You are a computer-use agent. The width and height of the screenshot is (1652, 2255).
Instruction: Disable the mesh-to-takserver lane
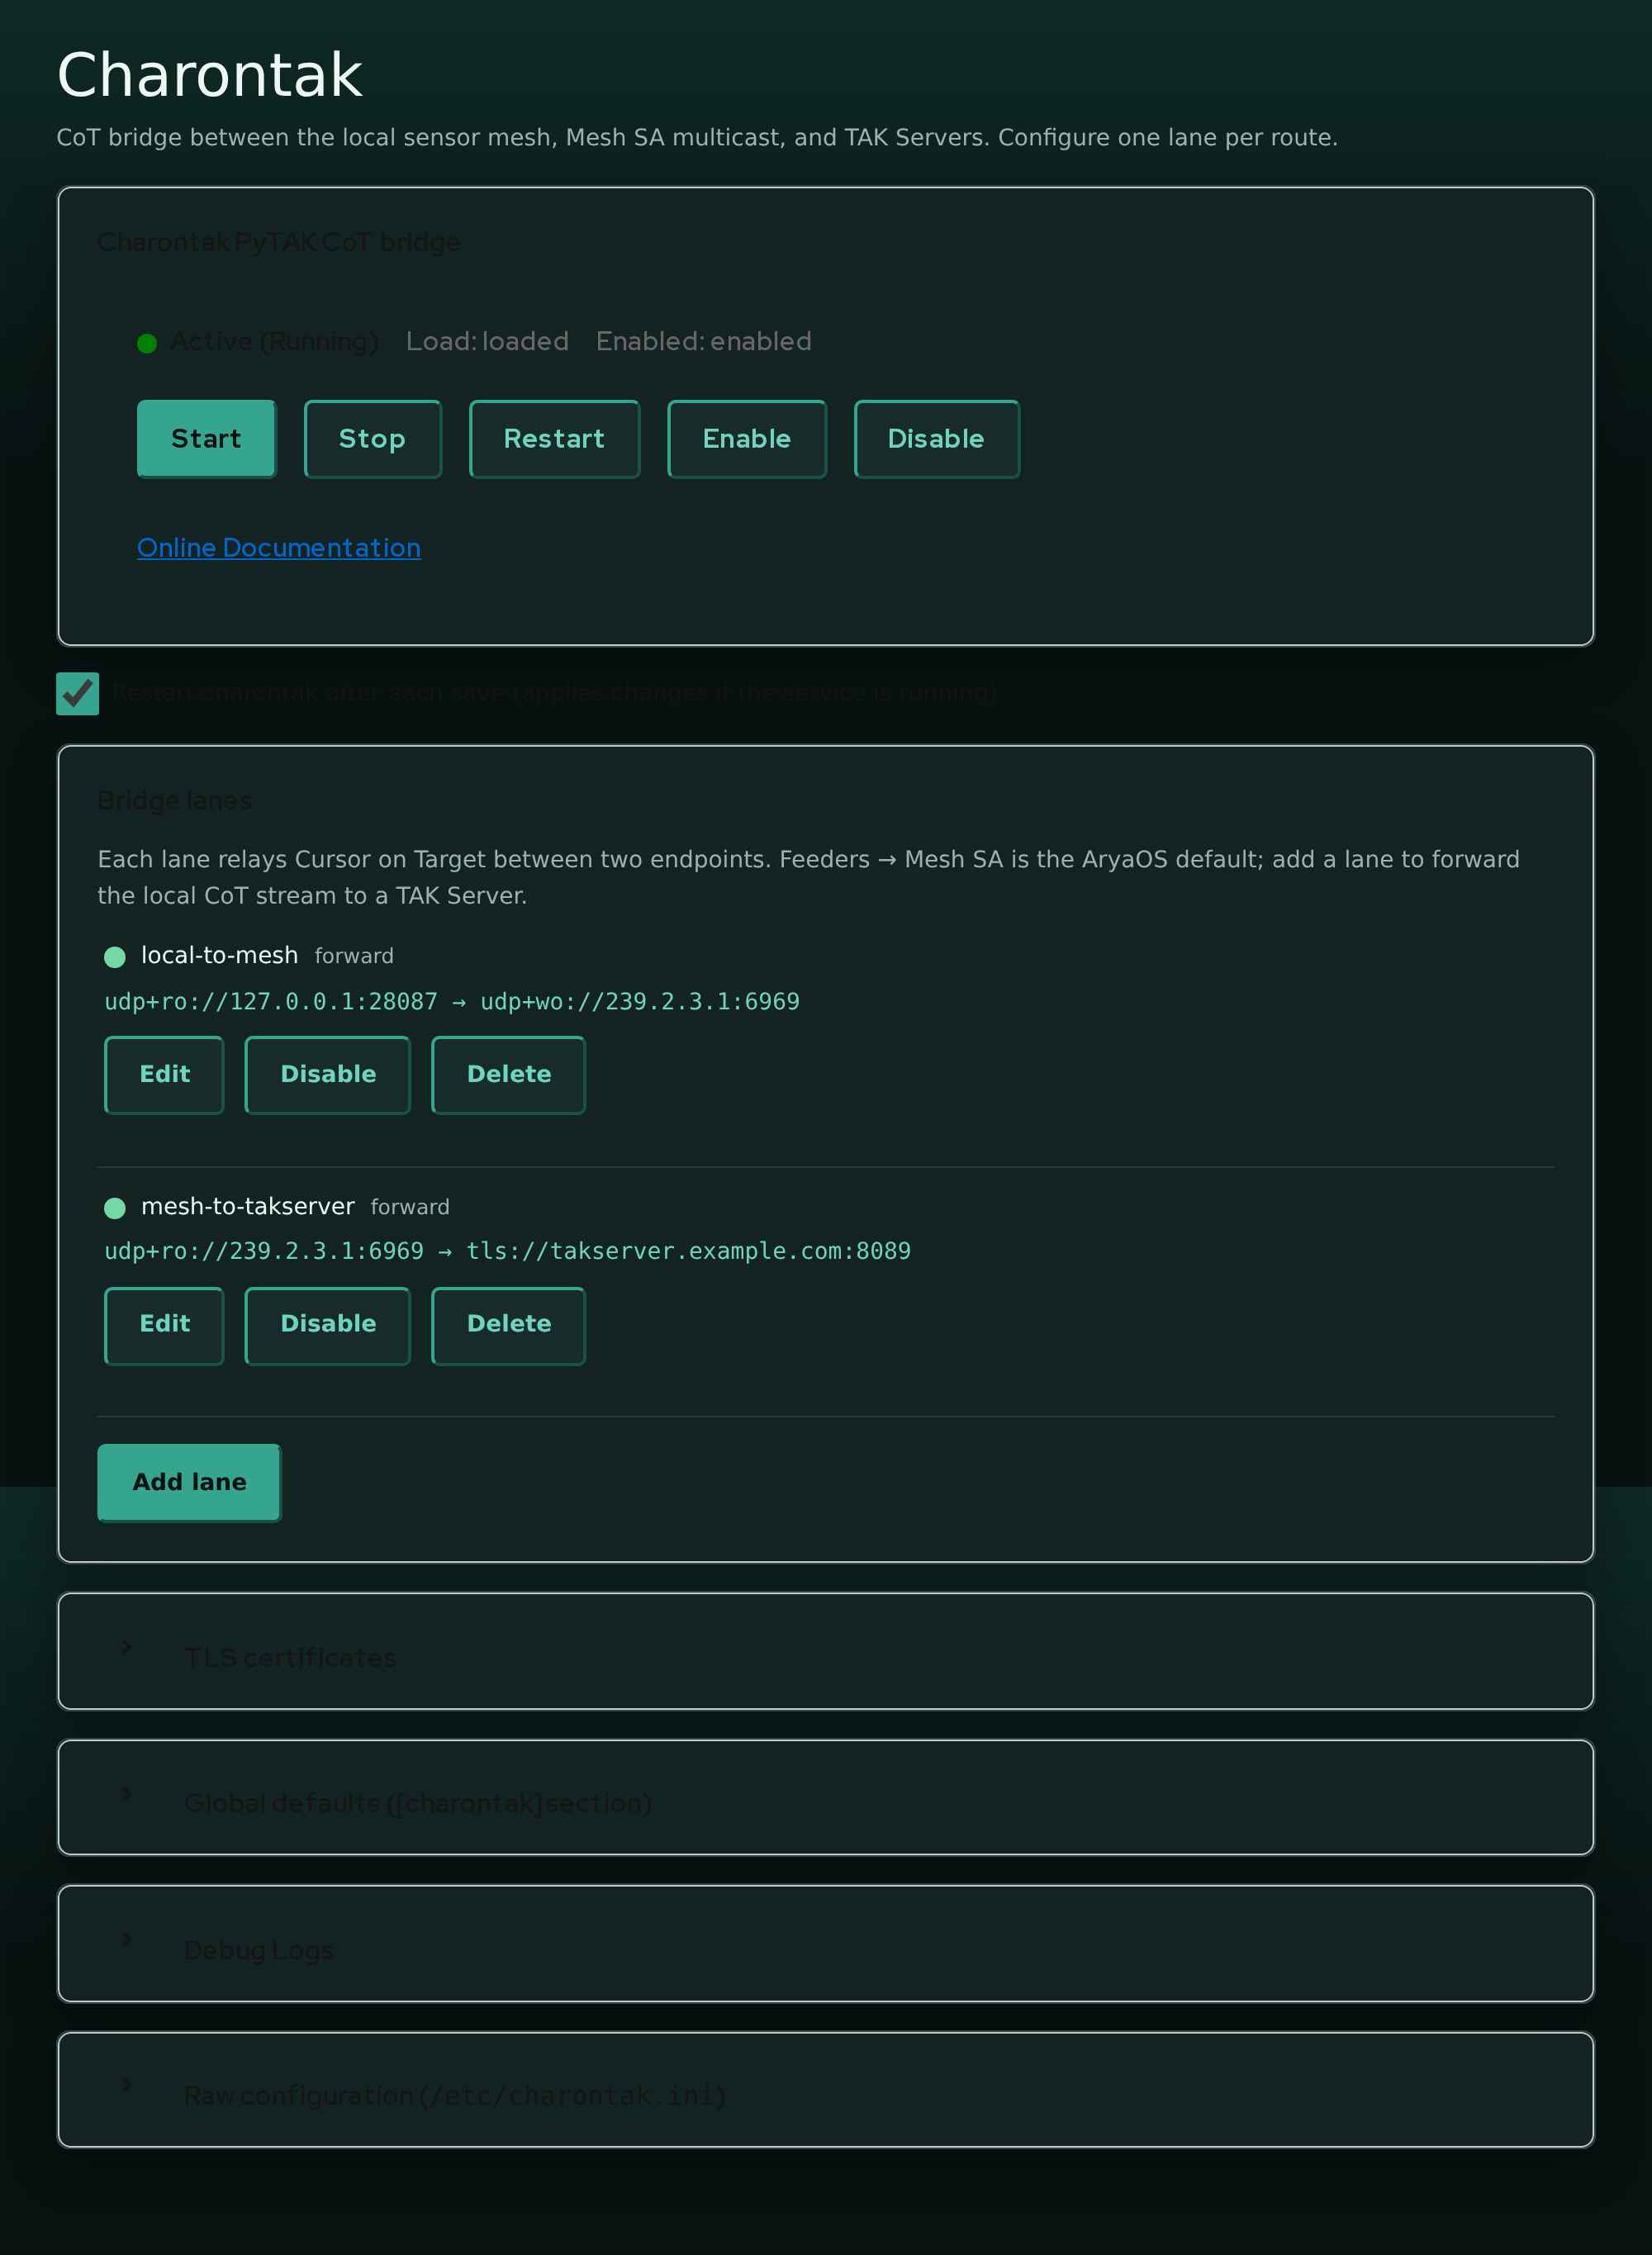pos(328,1324)
